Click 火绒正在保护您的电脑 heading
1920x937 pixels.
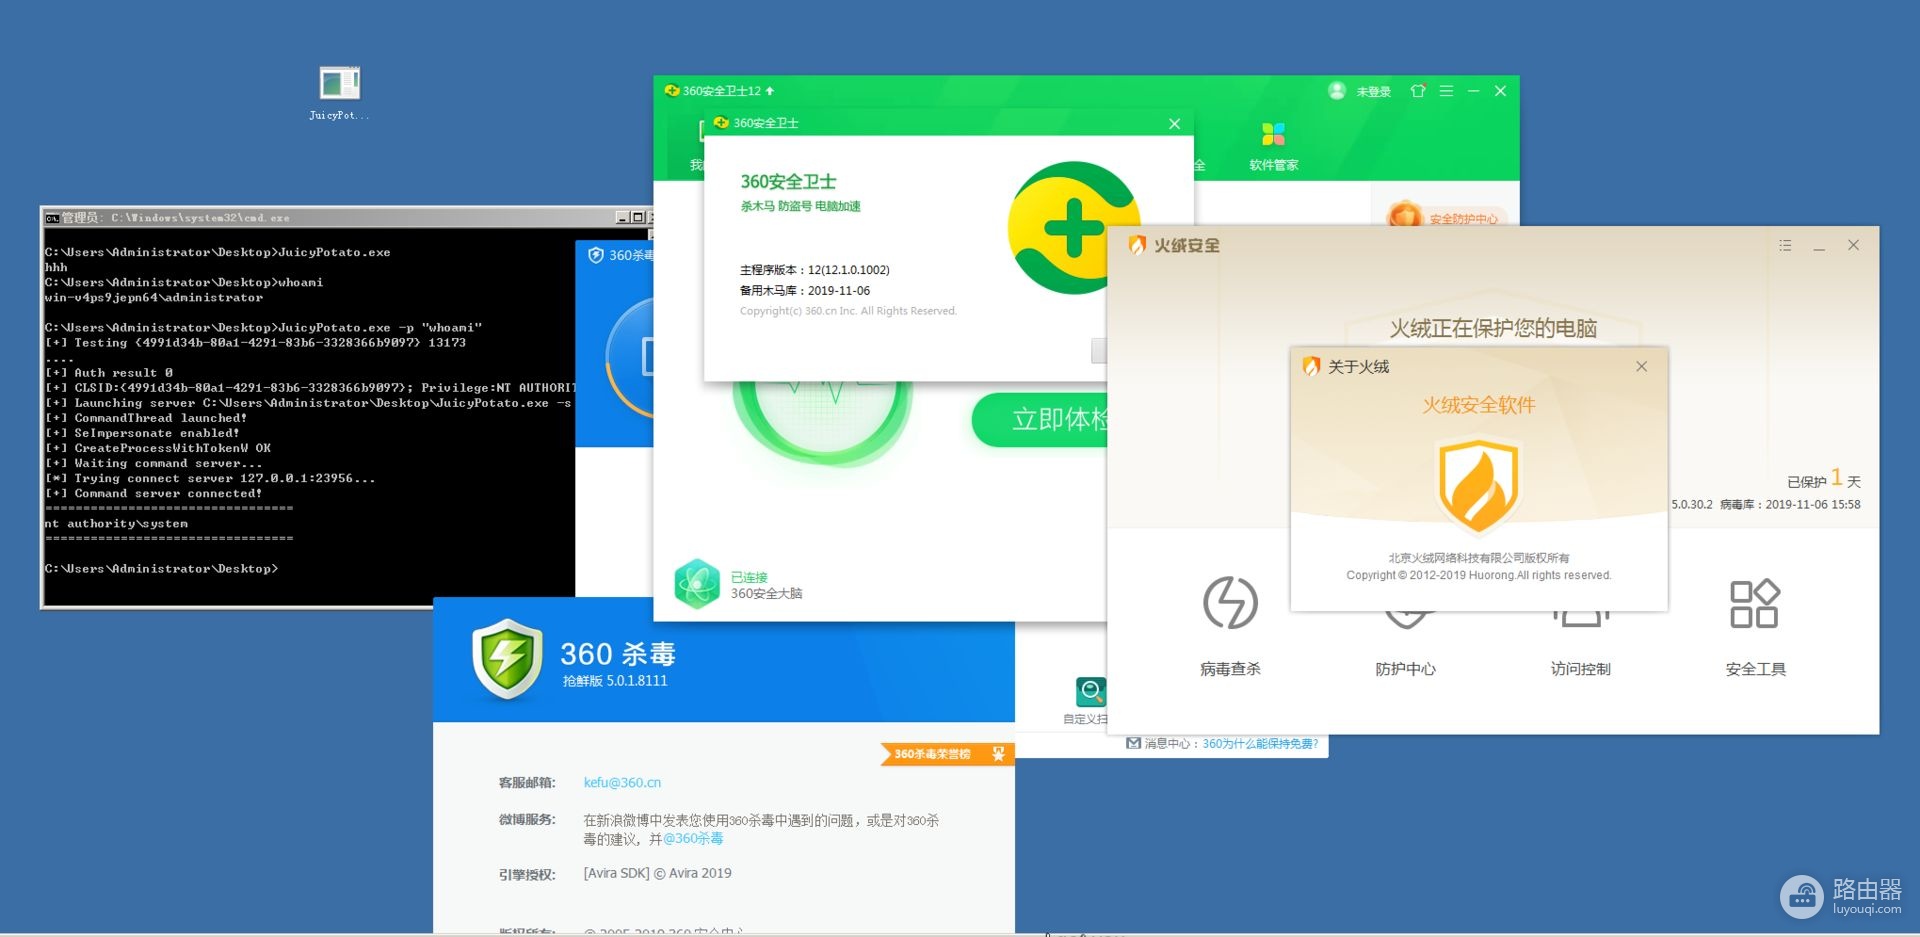tap(1493, 328)
